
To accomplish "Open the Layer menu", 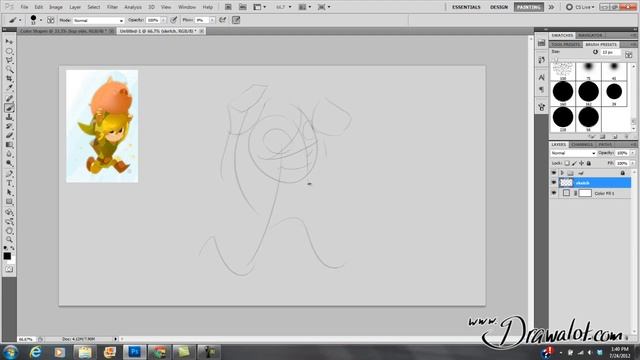I will (x=75, y=7).
